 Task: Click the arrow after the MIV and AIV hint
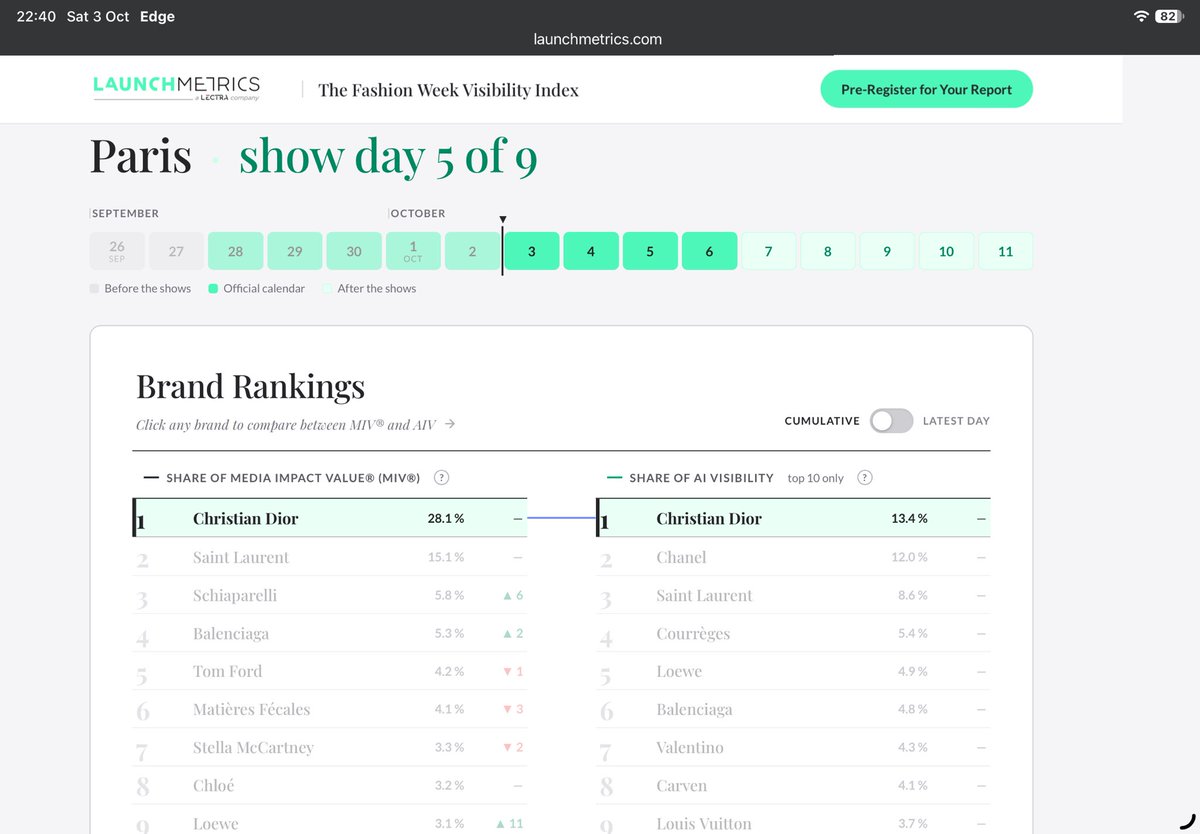click(450, 424)
